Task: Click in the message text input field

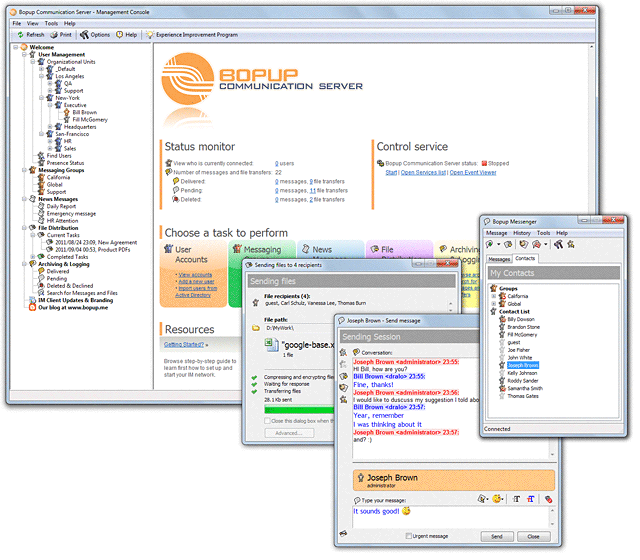Action: point(450,517)
